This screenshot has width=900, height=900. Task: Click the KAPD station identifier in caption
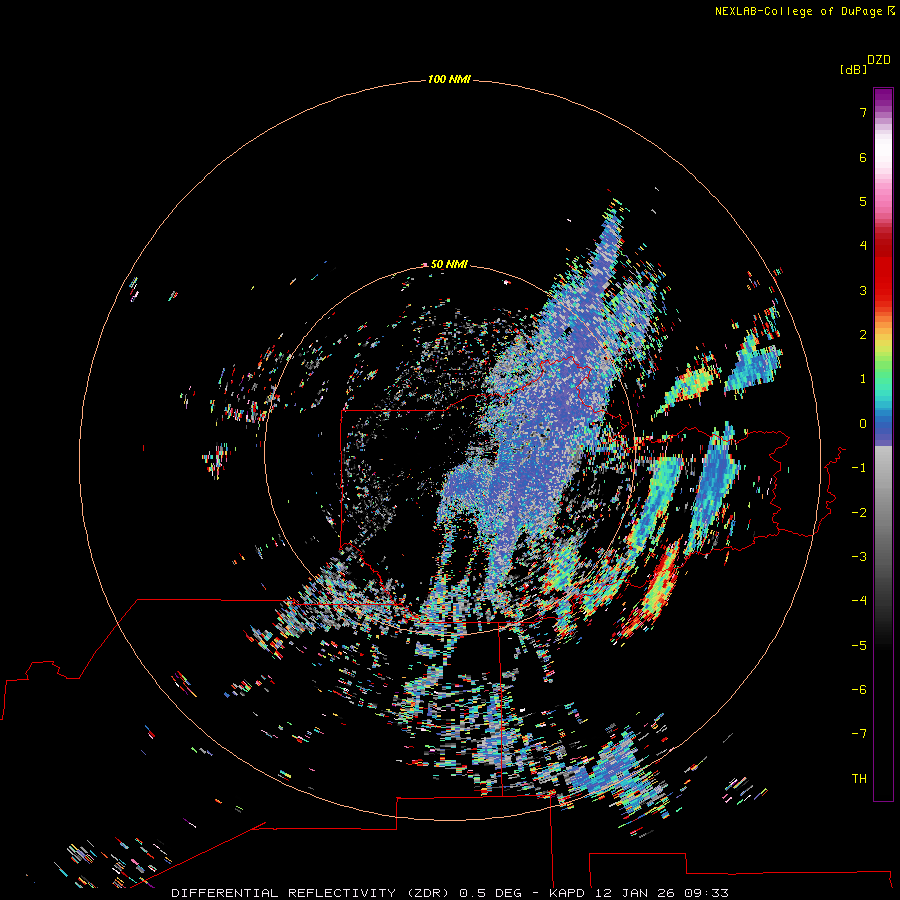click(567, 893)
